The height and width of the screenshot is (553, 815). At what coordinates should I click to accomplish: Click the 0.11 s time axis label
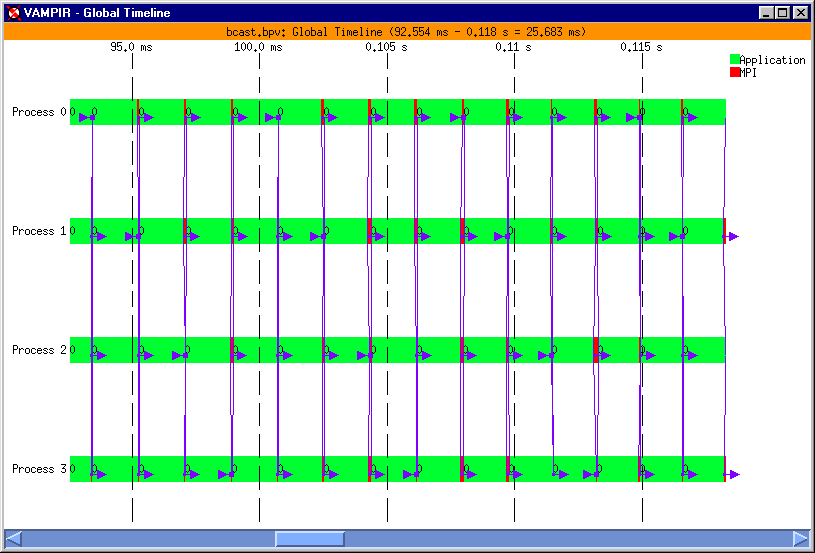(x=514, y=47)
